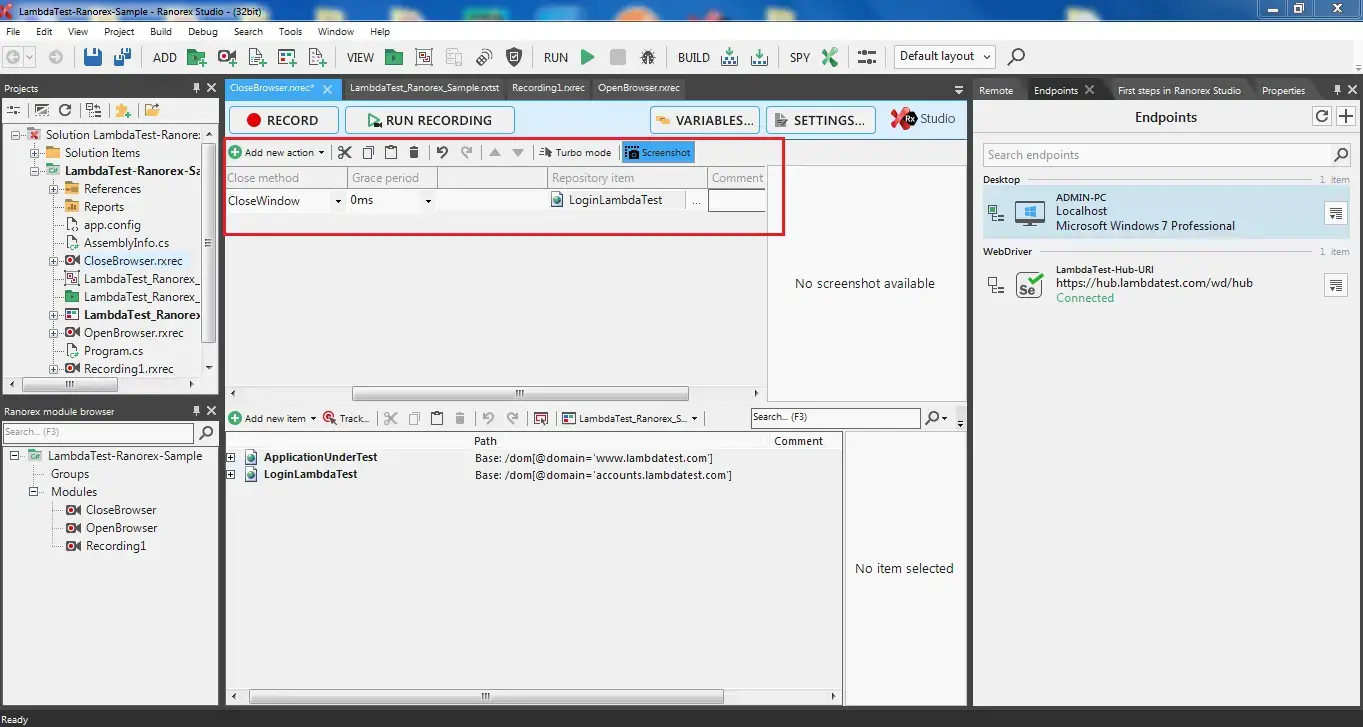Viewport: 1363px width, 727px height.
Task: Click the scissors cut icon in action toolbar
Action: [345, 153]
